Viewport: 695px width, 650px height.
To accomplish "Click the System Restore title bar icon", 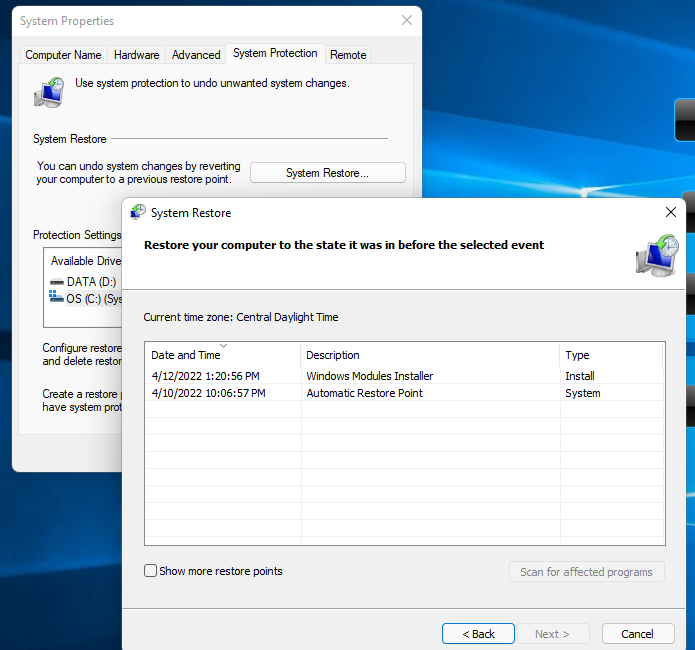I will (x=138, y=212).
